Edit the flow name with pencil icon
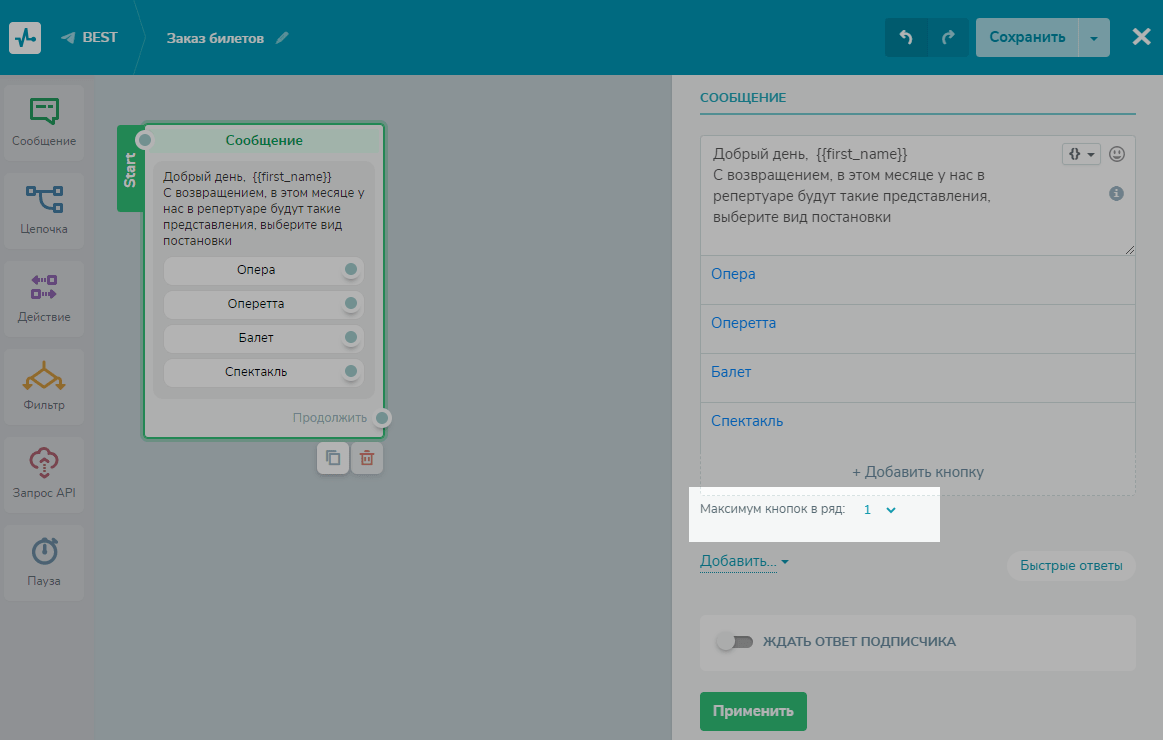The image size is (1163, 740). pos(282,38)
